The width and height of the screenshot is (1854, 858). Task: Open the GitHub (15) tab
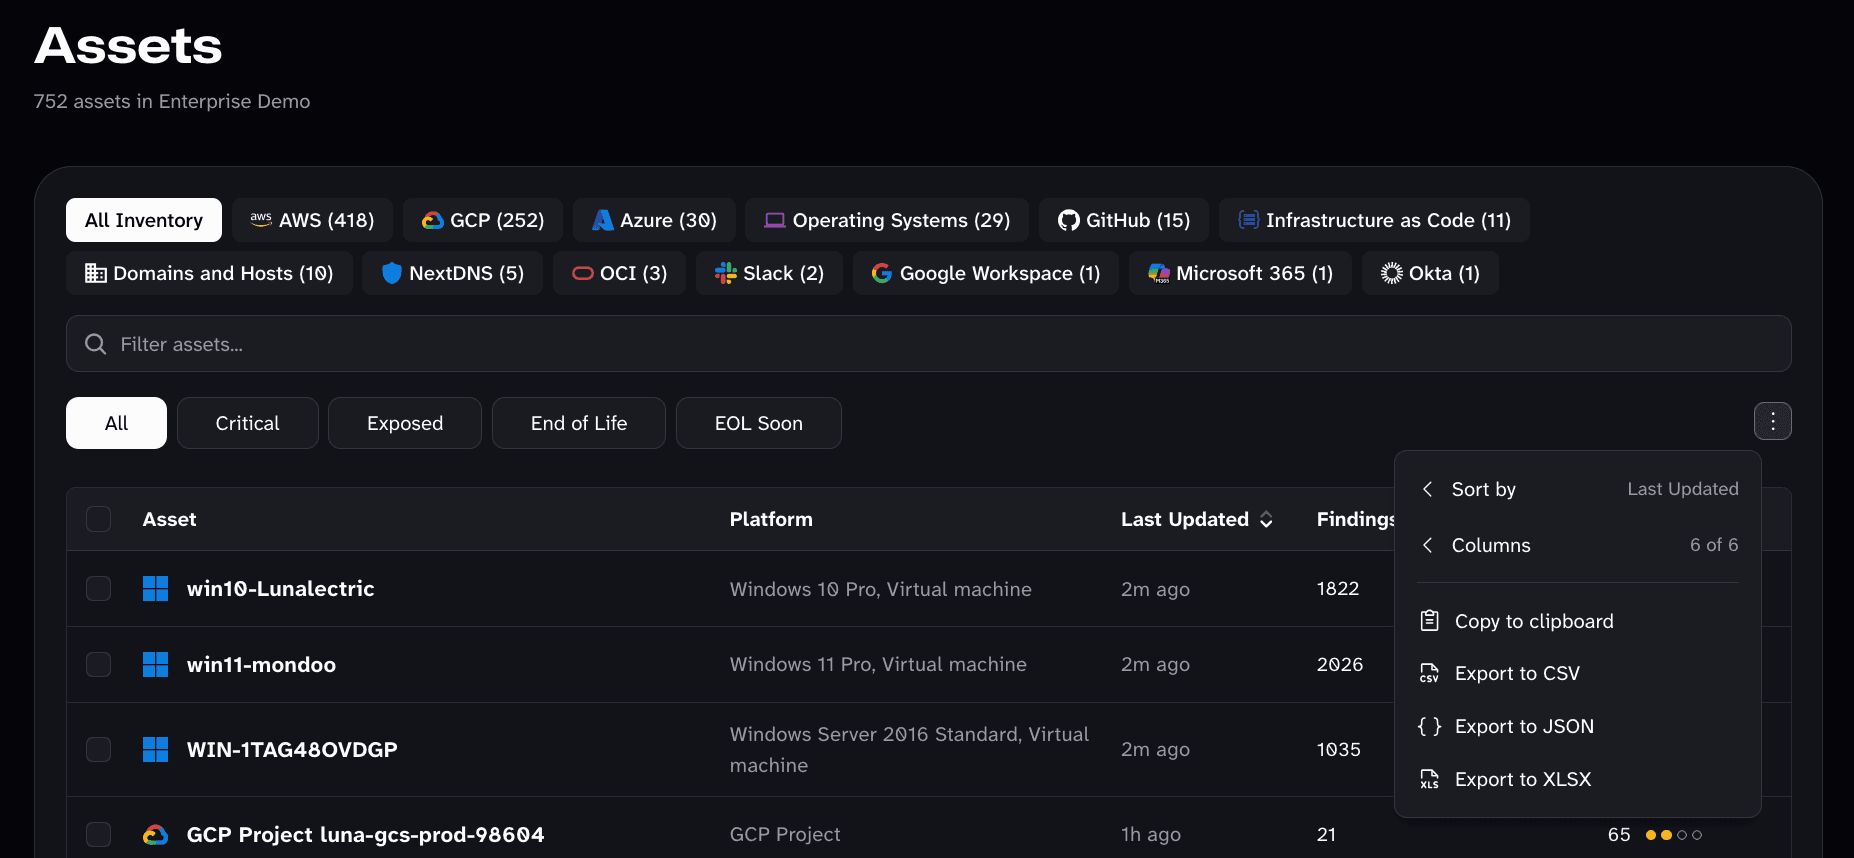click(1124, 220)
